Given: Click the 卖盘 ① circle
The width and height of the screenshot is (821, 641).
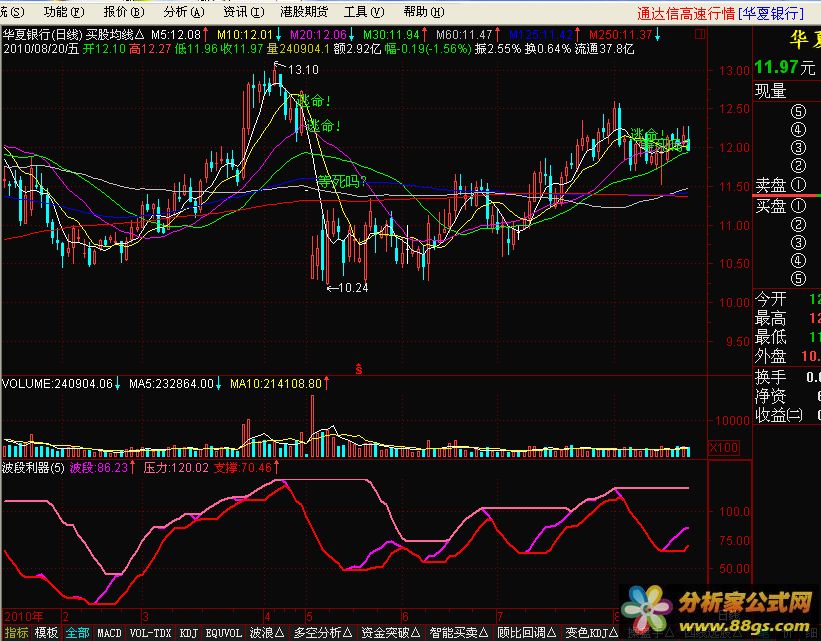Looking at the screenshot, I should [x=797, y=184].
